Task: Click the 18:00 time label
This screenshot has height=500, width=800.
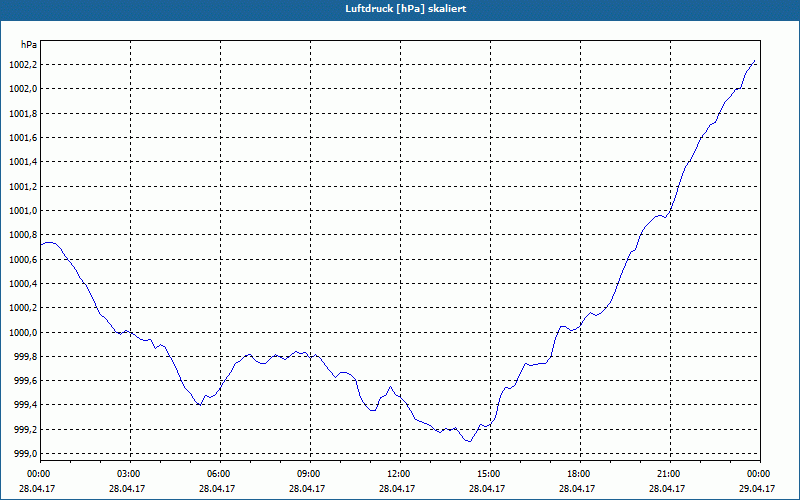Action: [580, 474]
